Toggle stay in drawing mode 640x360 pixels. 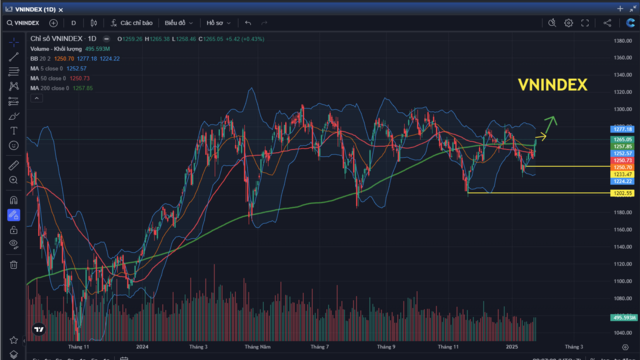pyautogui.click(x=13, y=215)
